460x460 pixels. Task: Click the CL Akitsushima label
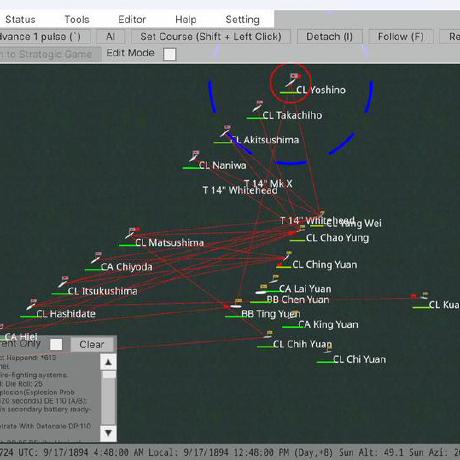tap(265, 140)
